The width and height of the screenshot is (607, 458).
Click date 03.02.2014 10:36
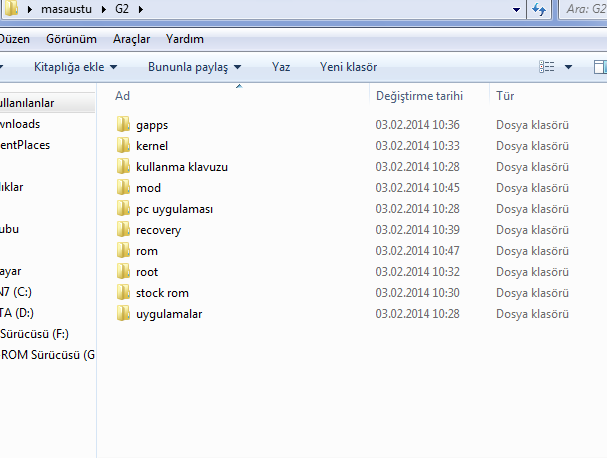[x=417, y=125]
